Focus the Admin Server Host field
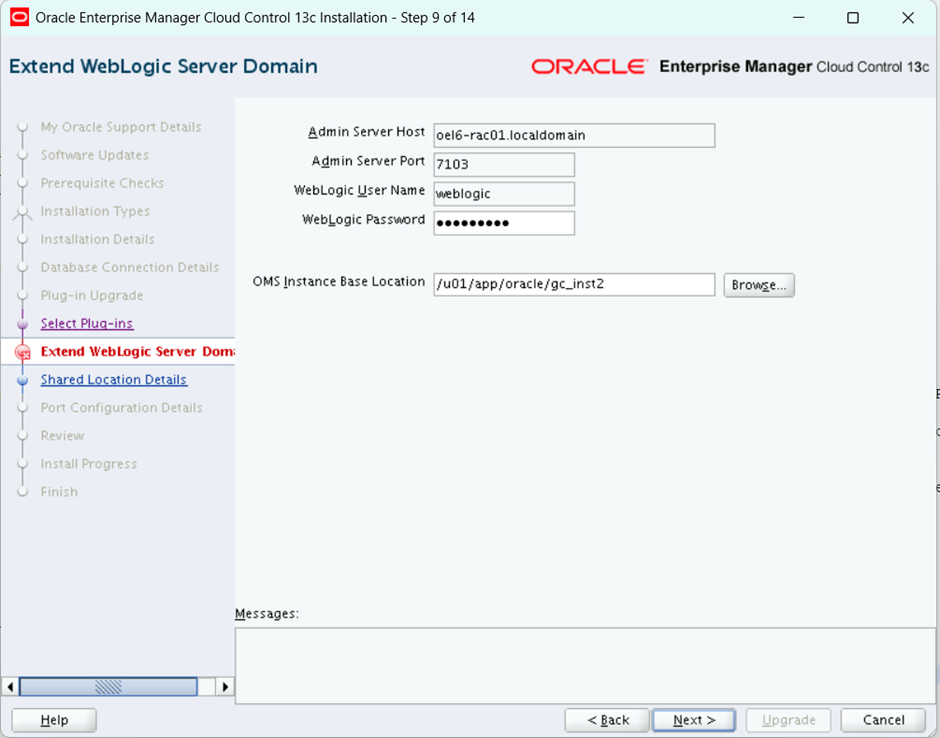The height and width of the screenshot is (738, 940). pos(574,135)
